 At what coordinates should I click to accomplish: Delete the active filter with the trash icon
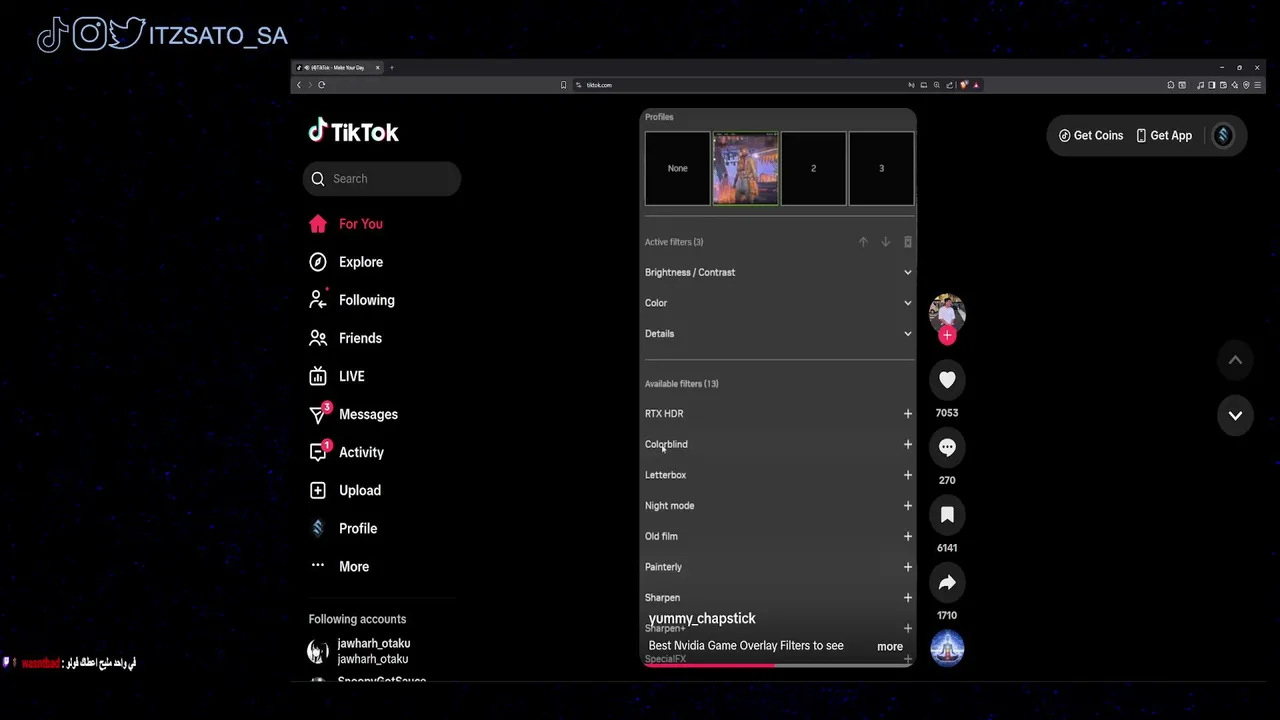pyautogui.click(x=907, y=242)
